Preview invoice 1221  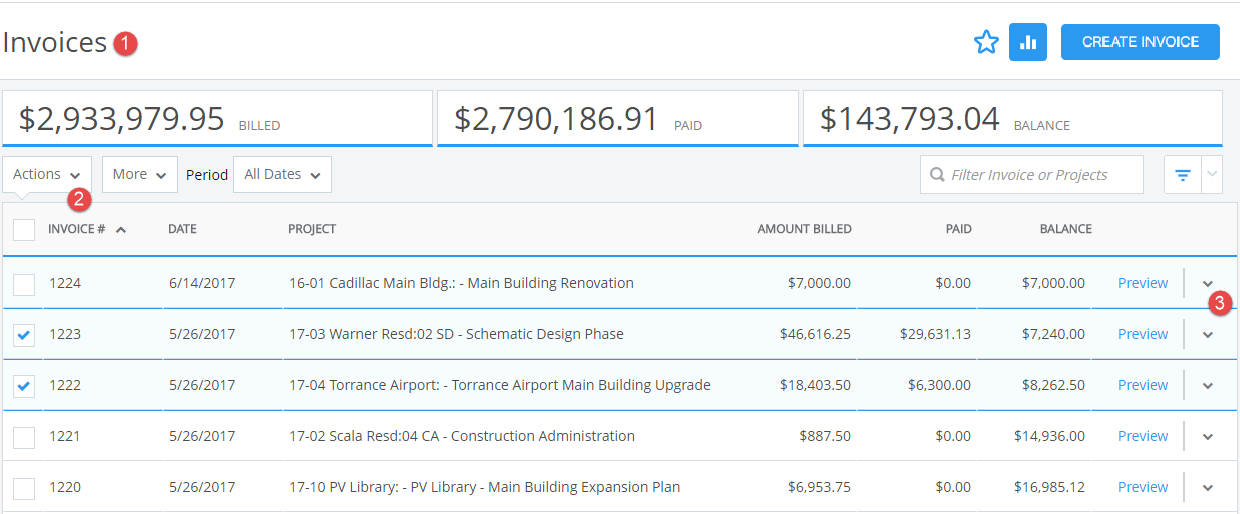(x=1143, y=436)
